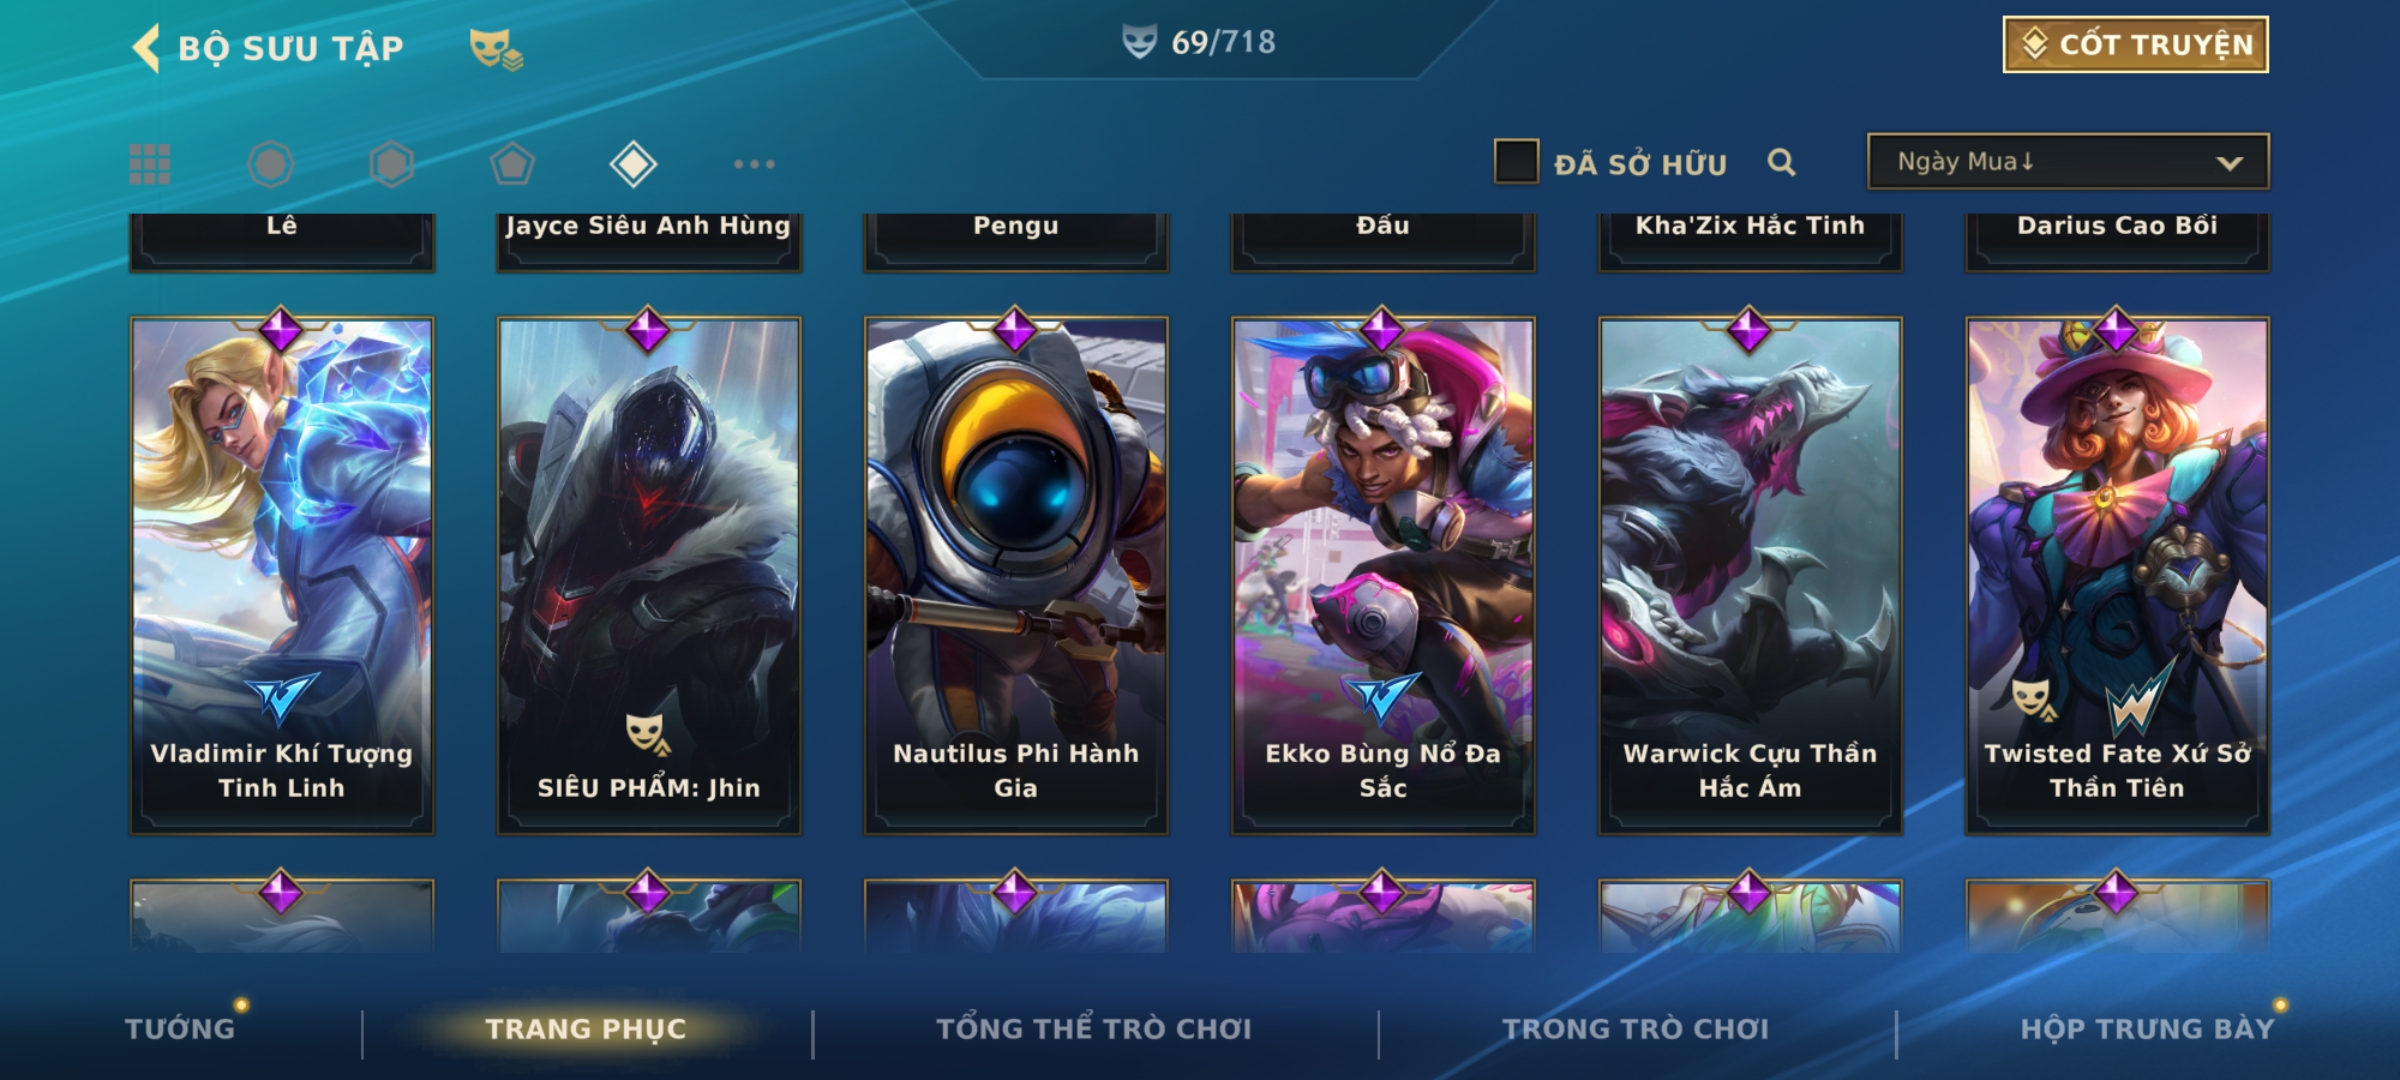Viewport: 2400px width, 1080px height.
Task: Expand the Ngày Mua sort dropdown
Action: [2068, 161]
